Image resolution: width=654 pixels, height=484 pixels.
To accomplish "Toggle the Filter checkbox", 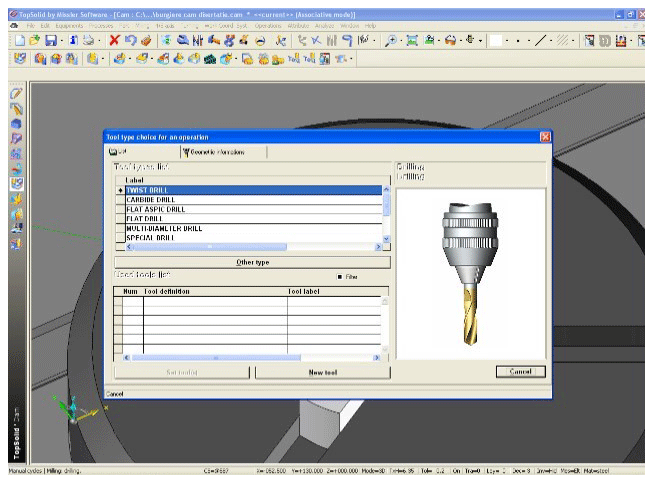I will [x=340, y=276].
